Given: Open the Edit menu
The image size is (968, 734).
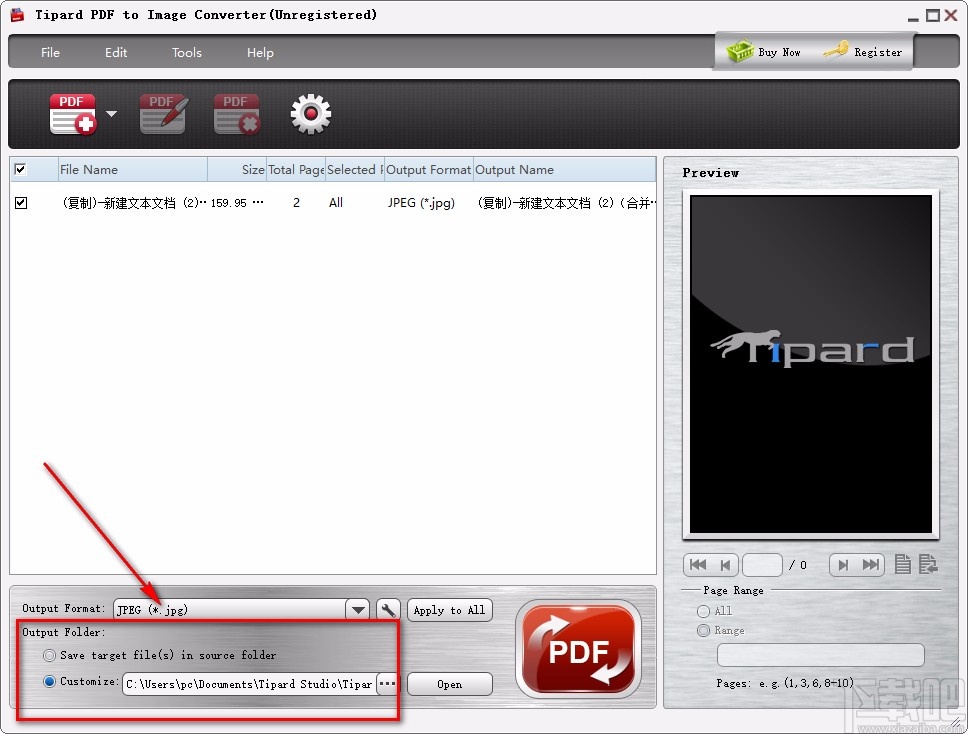Looking at the screenshot, I should click(x=115, y=52).
